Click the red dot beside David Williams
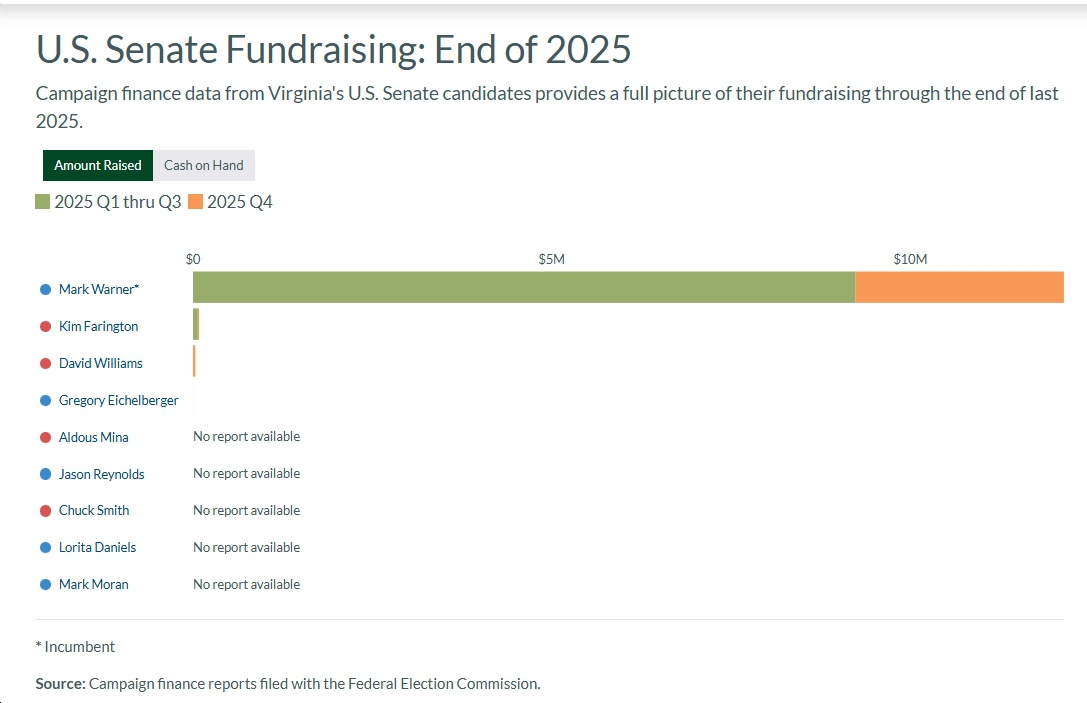 [45, 364]
